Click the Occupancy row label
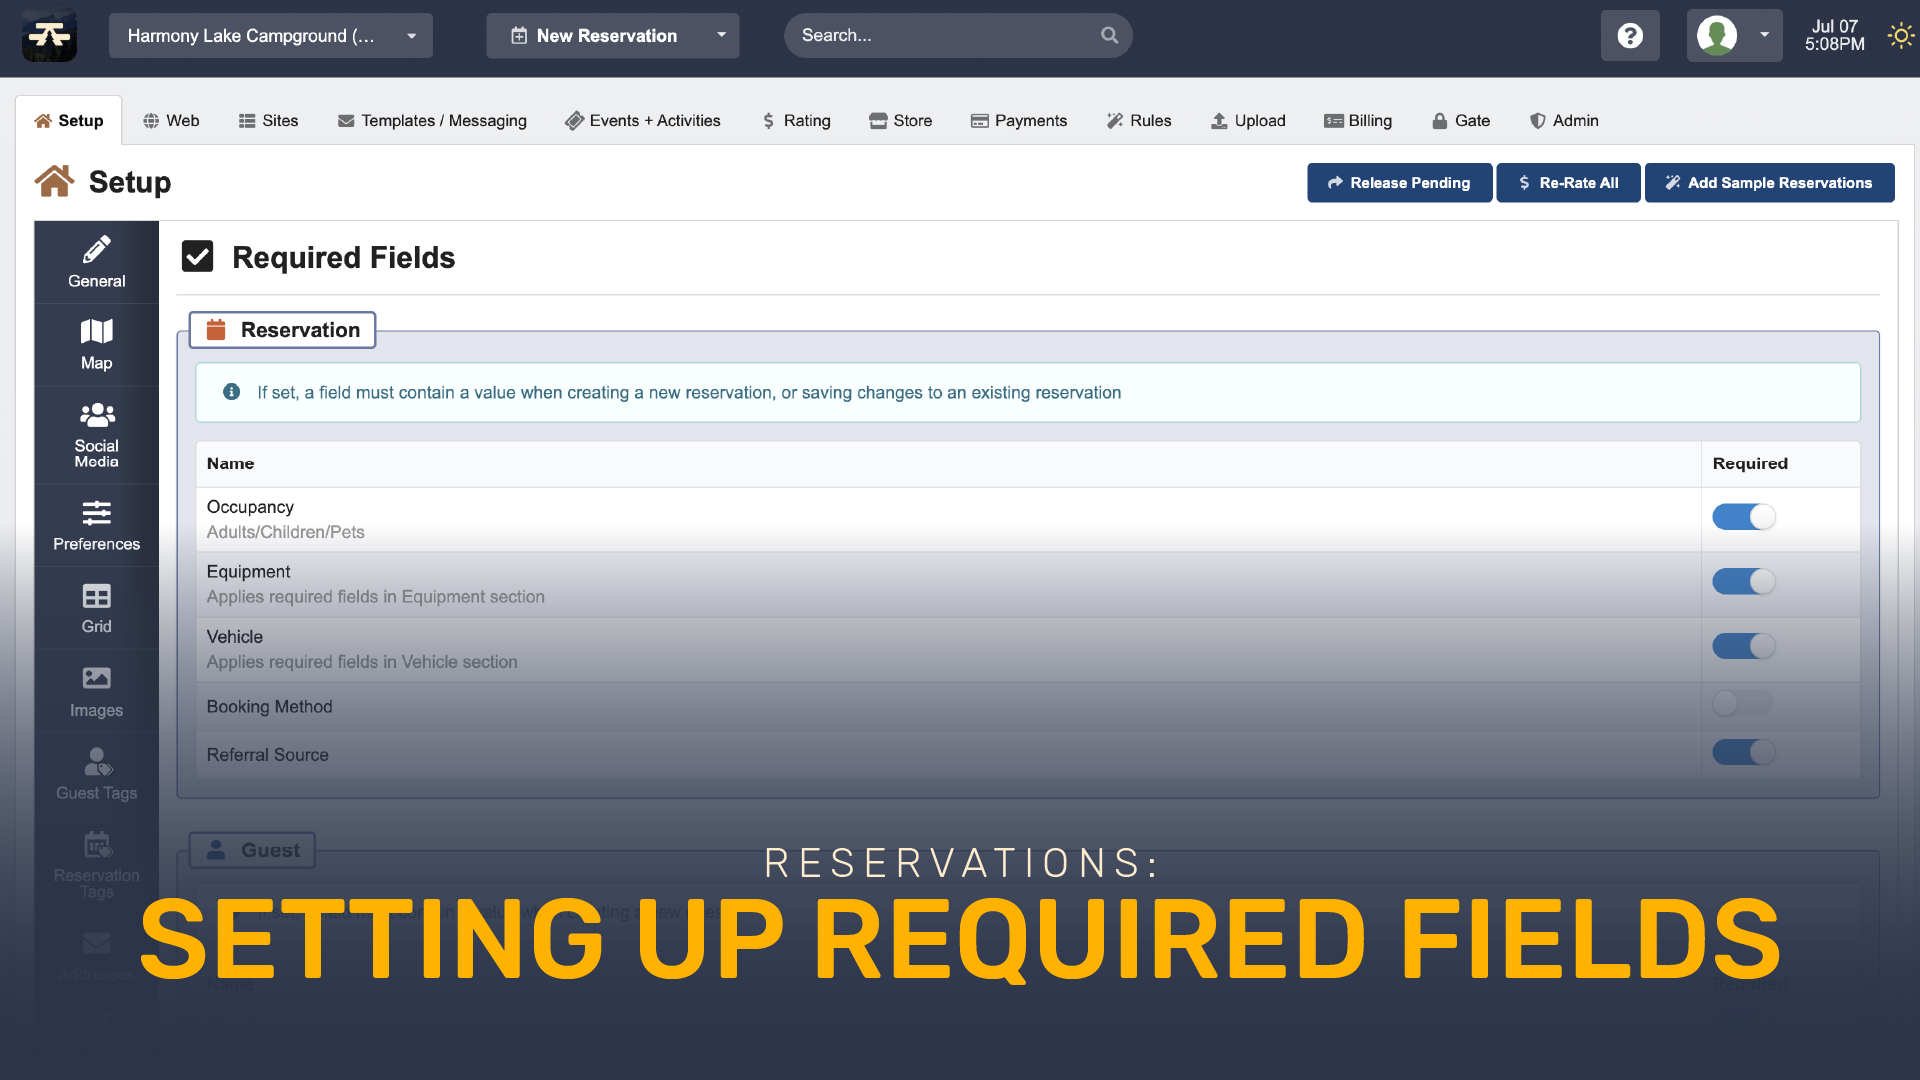The height and width of the screenshot is (1080, 1920). coord(250,507)
